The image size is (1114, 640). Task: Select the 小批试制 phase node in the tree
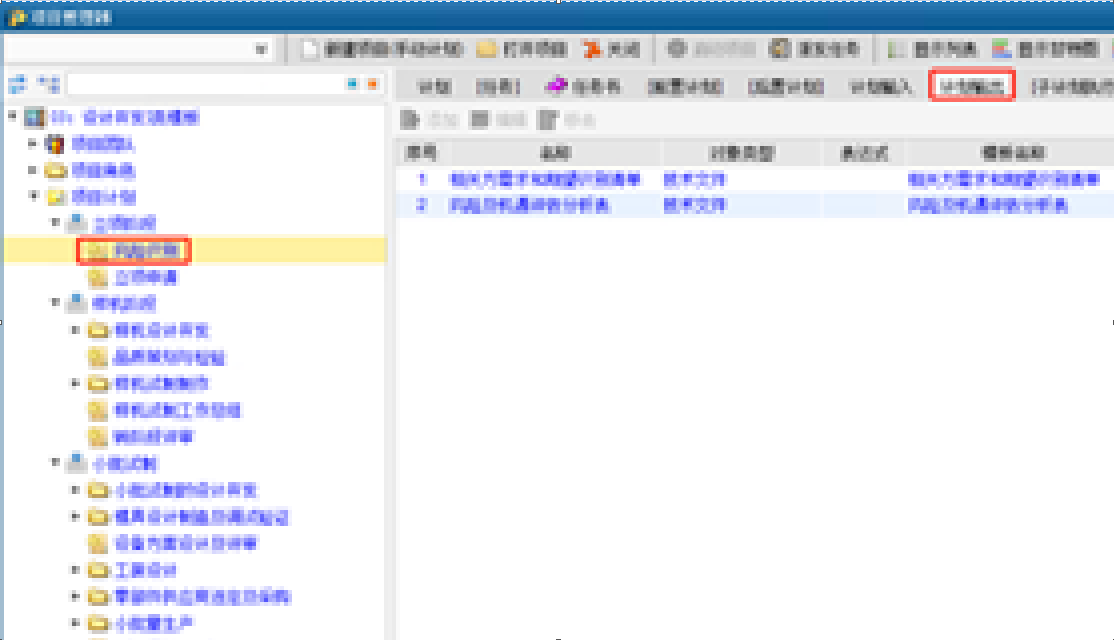coord(124,464)
